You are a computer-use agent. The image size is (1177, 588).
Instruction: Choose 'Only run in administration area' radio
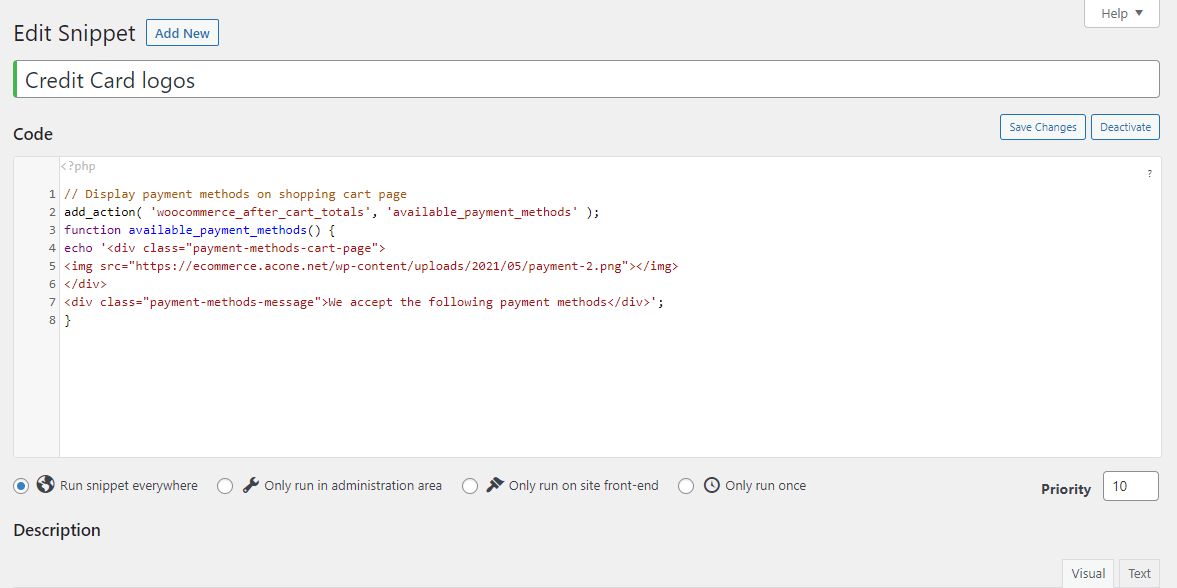(x=225, y=486)
